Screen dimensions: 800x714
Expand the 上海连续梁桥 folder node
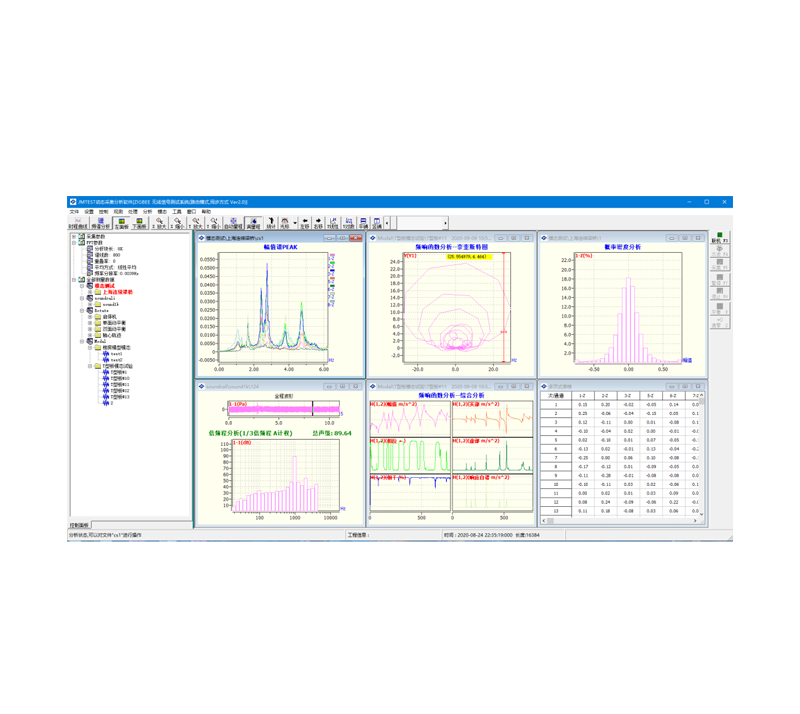(x=90, y=292)
